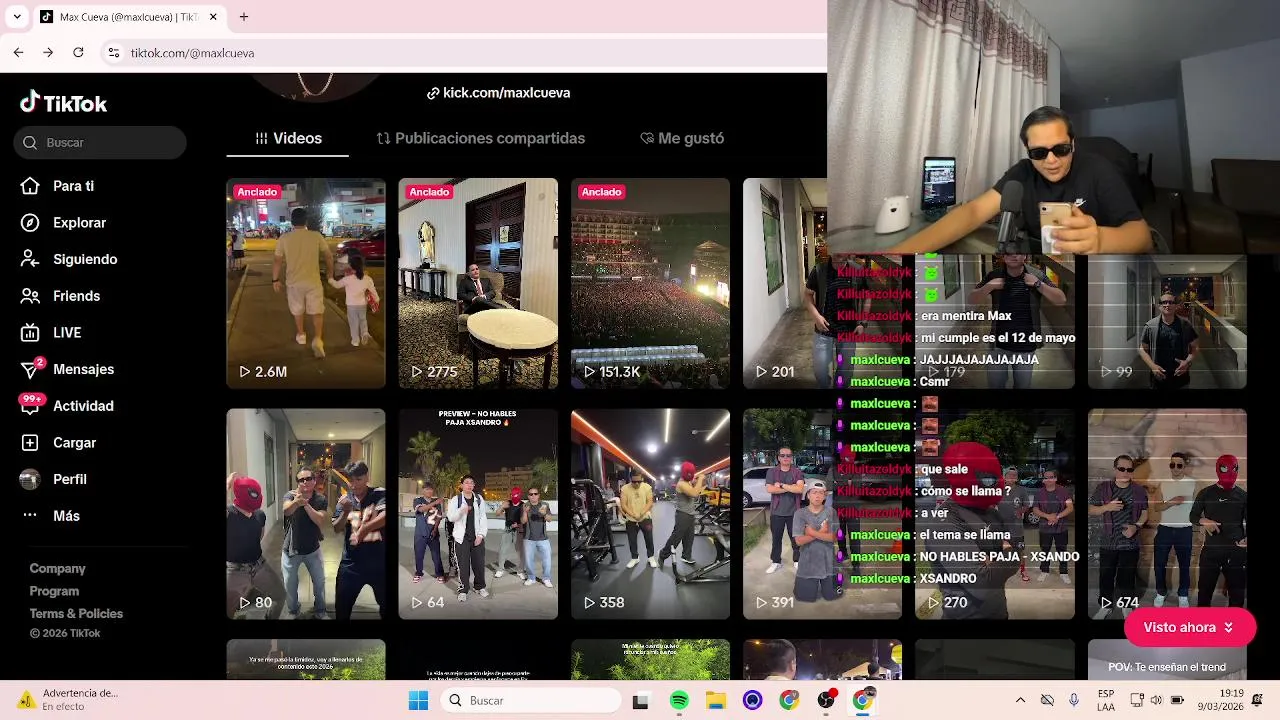Switch to Publicaciones compartidas tab
This screenshot has width=1280, height=720.
coord(480,138)
